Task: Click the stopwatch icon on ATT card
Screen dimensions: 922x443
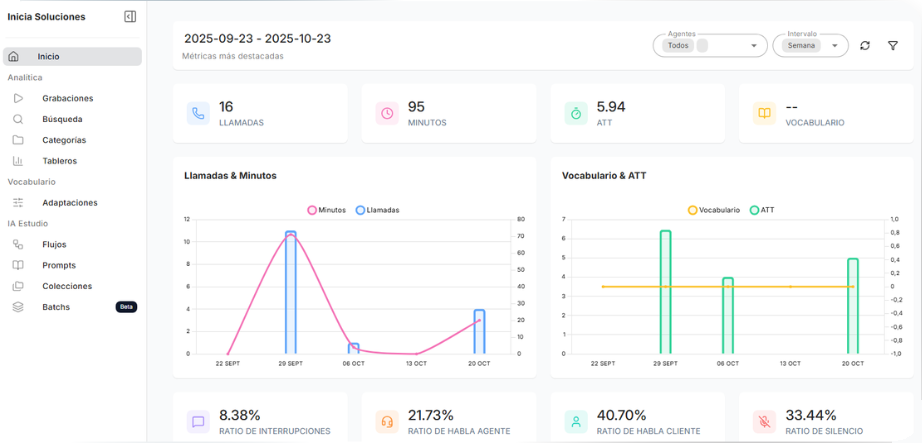Action: tap(576, 114)
